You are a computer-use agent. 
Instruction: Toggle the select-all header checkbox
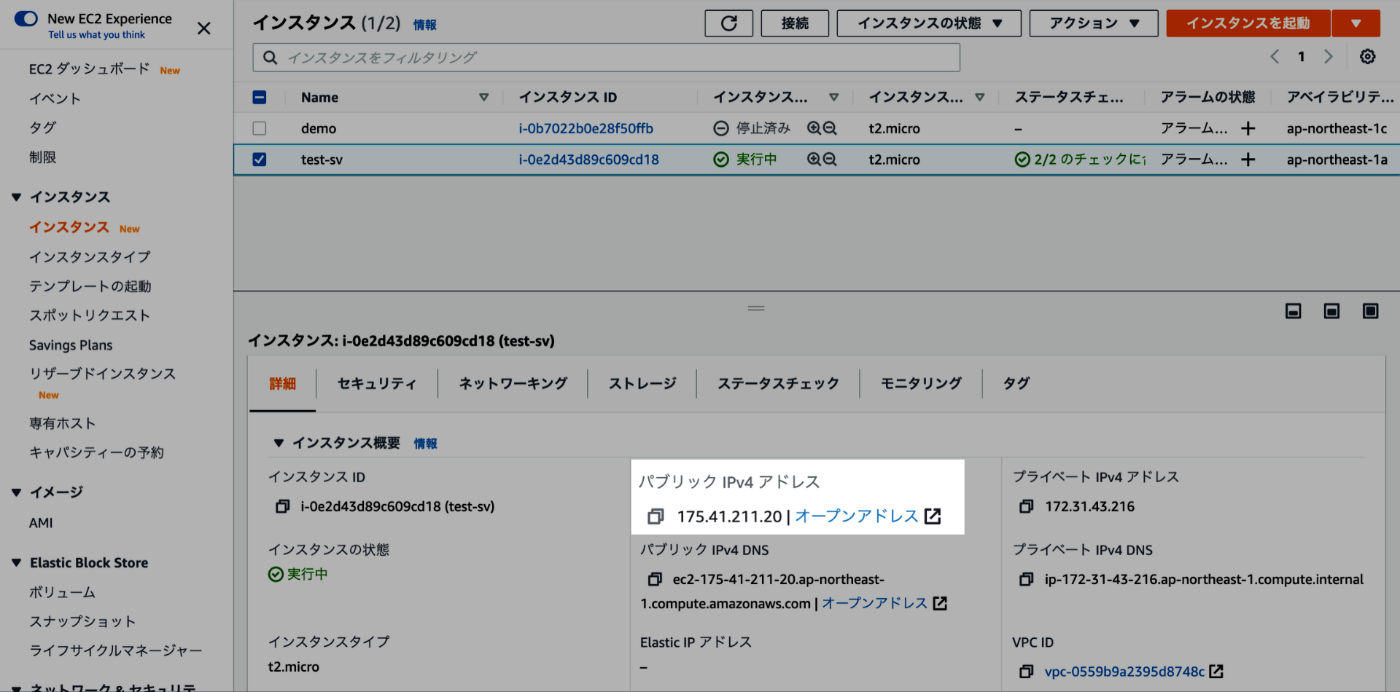259,97
